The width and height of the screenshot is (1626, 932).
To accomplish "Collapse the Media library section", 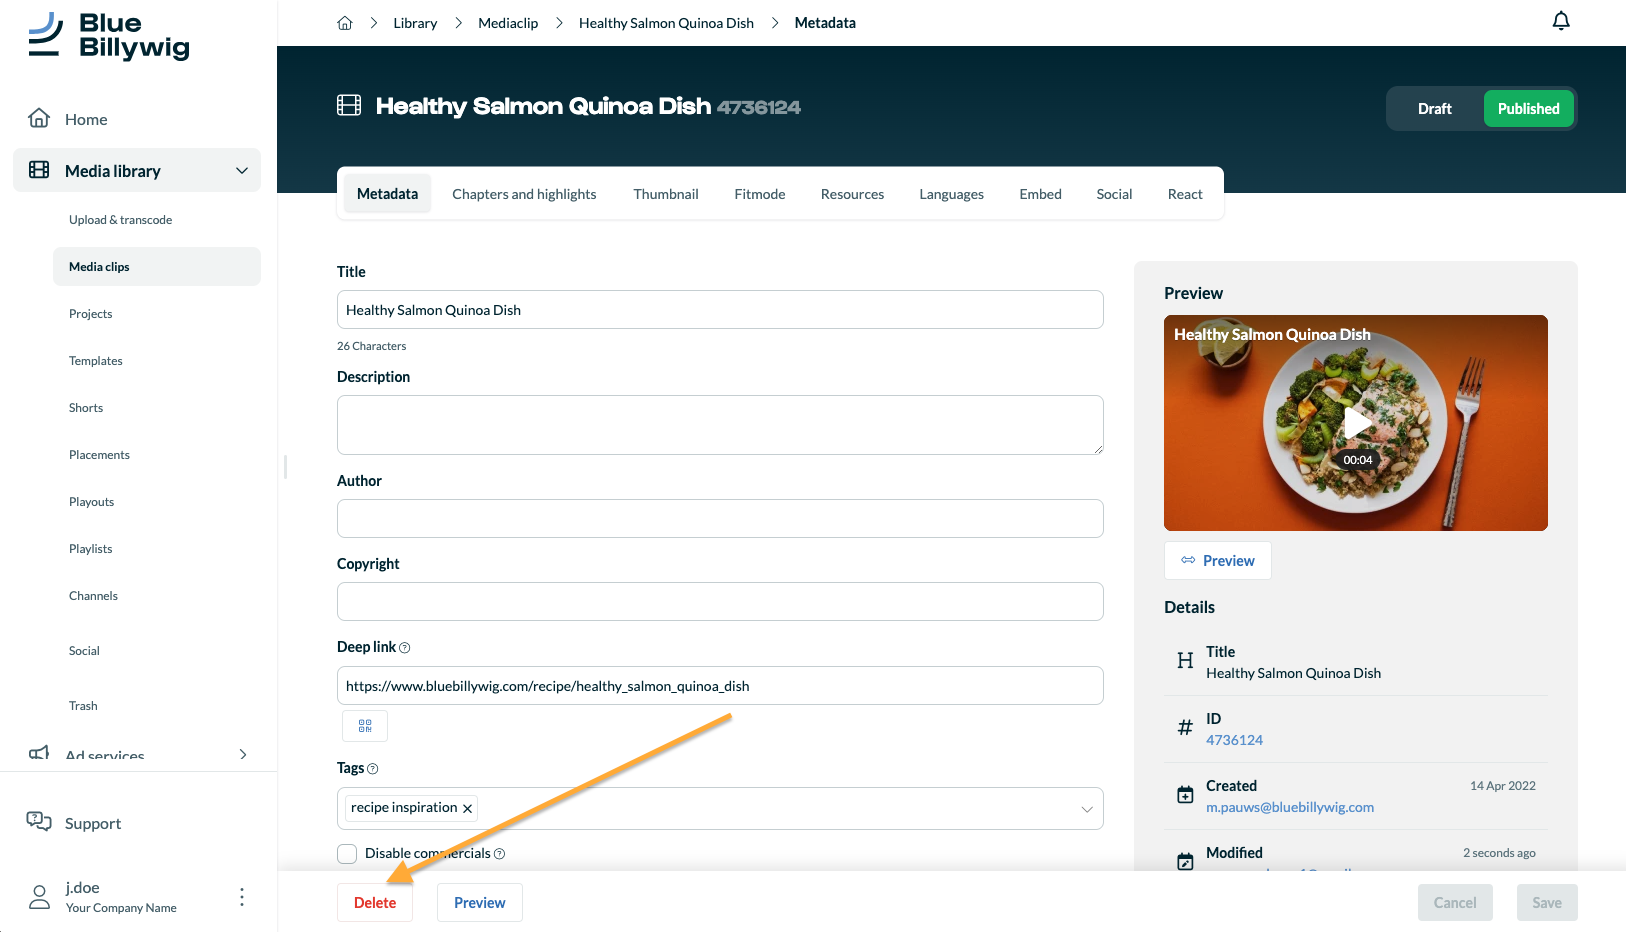I will point(242,171).
